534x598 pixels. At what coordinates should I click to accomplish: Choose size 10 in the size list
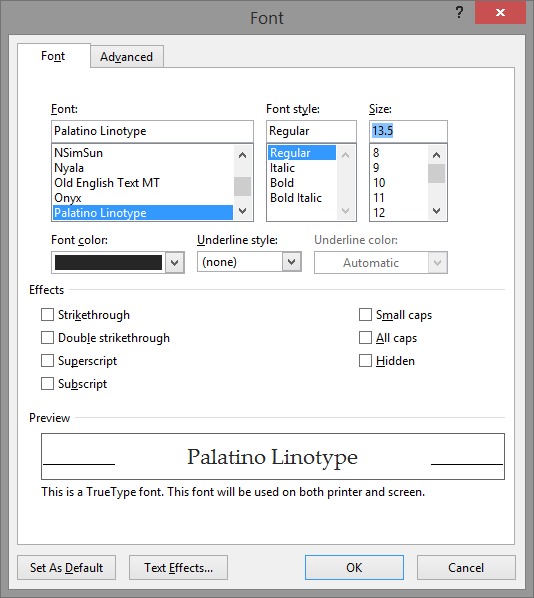click(399, 183)
